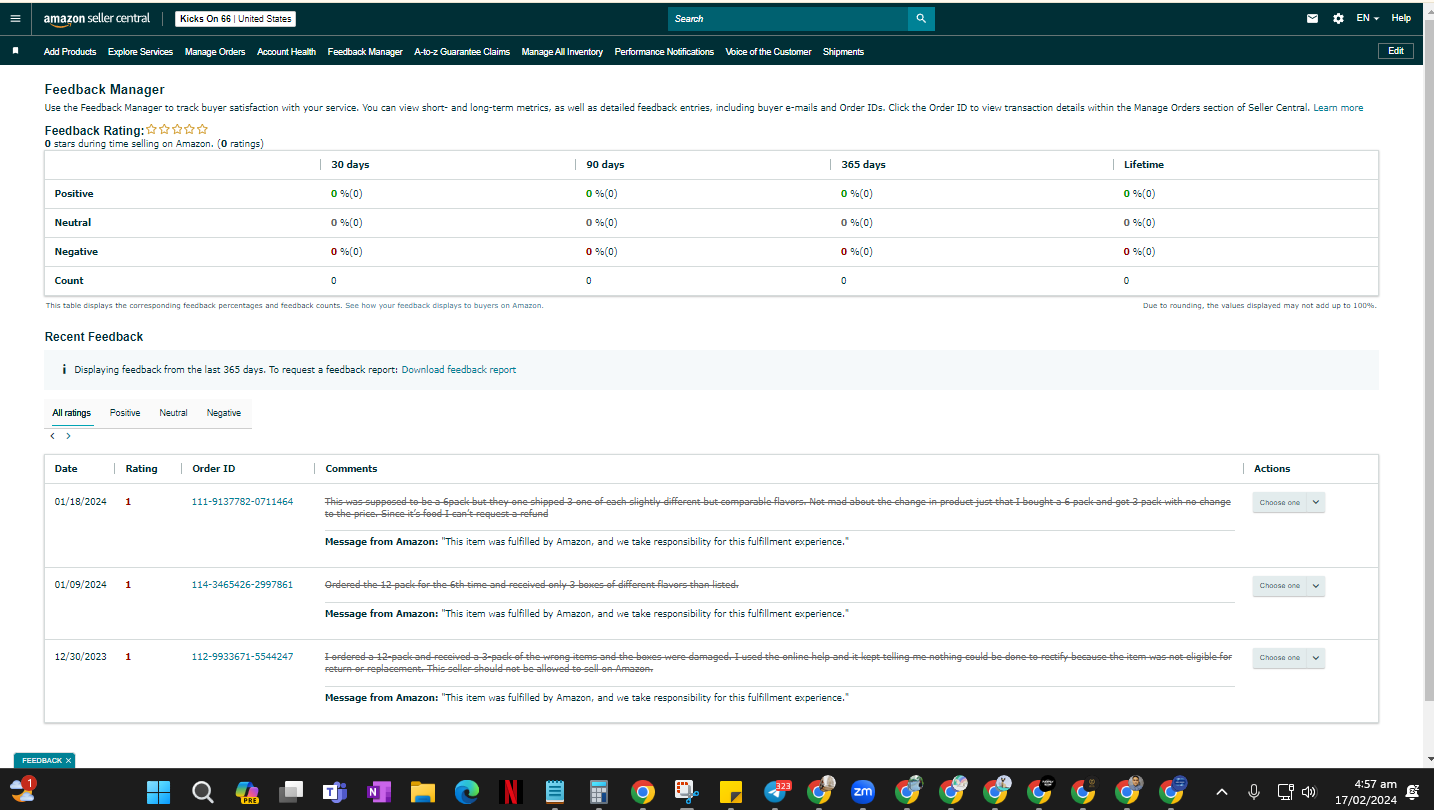Open Explore Services menu item
This screenshot has height=810, width=1434.
(140, 52)
